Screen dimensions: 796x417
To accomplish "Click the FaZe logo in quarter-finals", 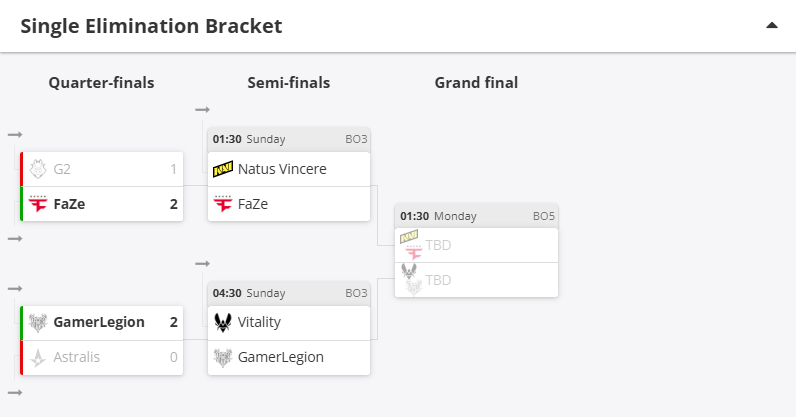I will point(38,204).
